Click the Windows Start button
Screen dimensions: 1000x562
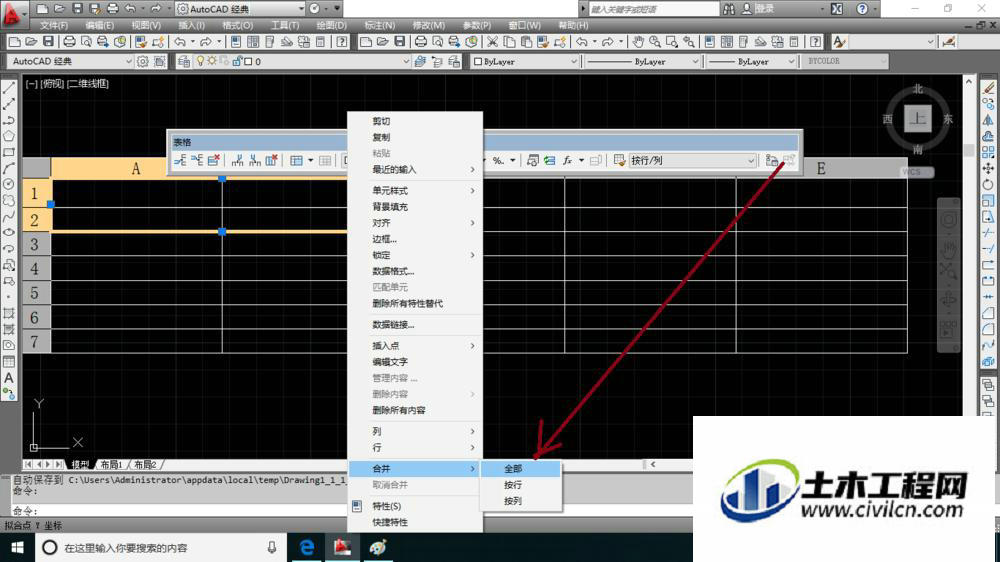click(17, 547)
